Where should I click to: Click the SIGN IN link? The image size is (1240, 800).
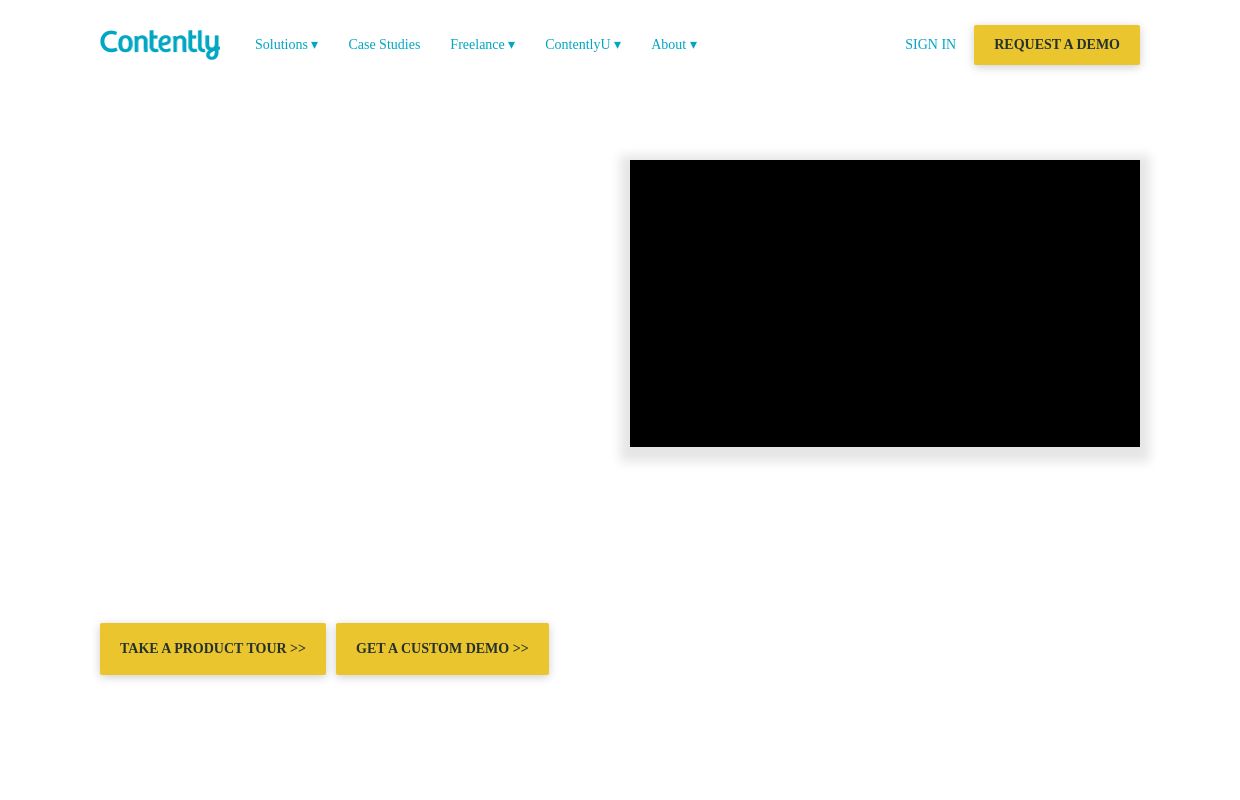(x=930, y=44)
